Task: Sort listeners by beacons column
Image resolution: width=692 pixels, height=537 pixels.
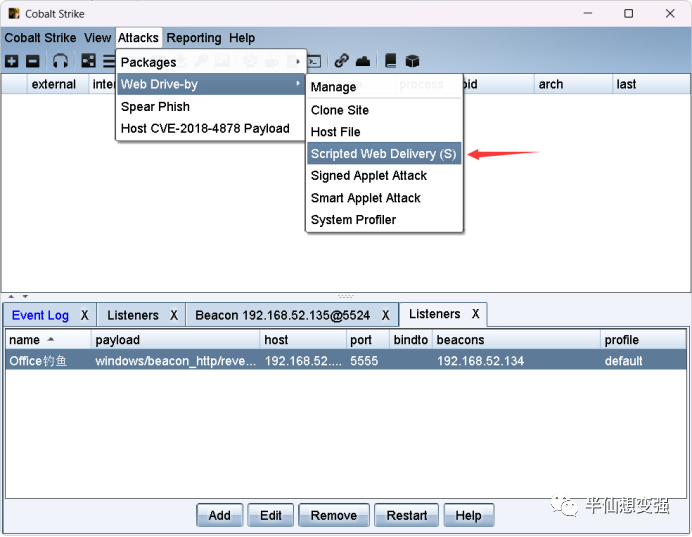Action: 516,340
